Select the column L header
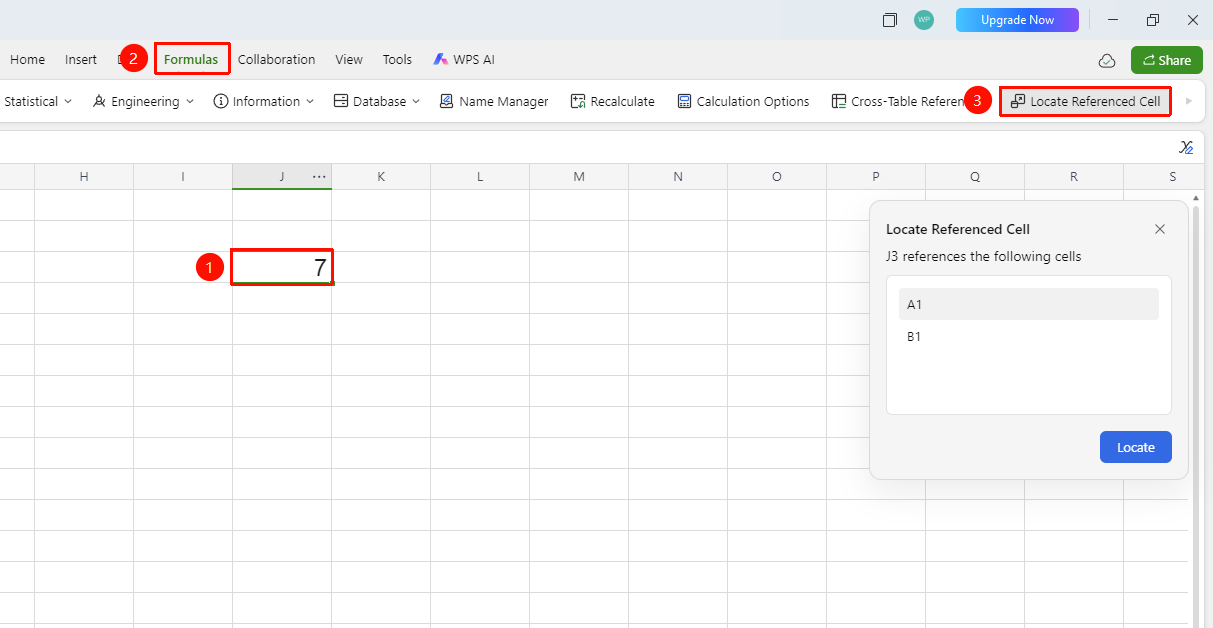Screen dimensions: 1213x628 tap(480, 177)
